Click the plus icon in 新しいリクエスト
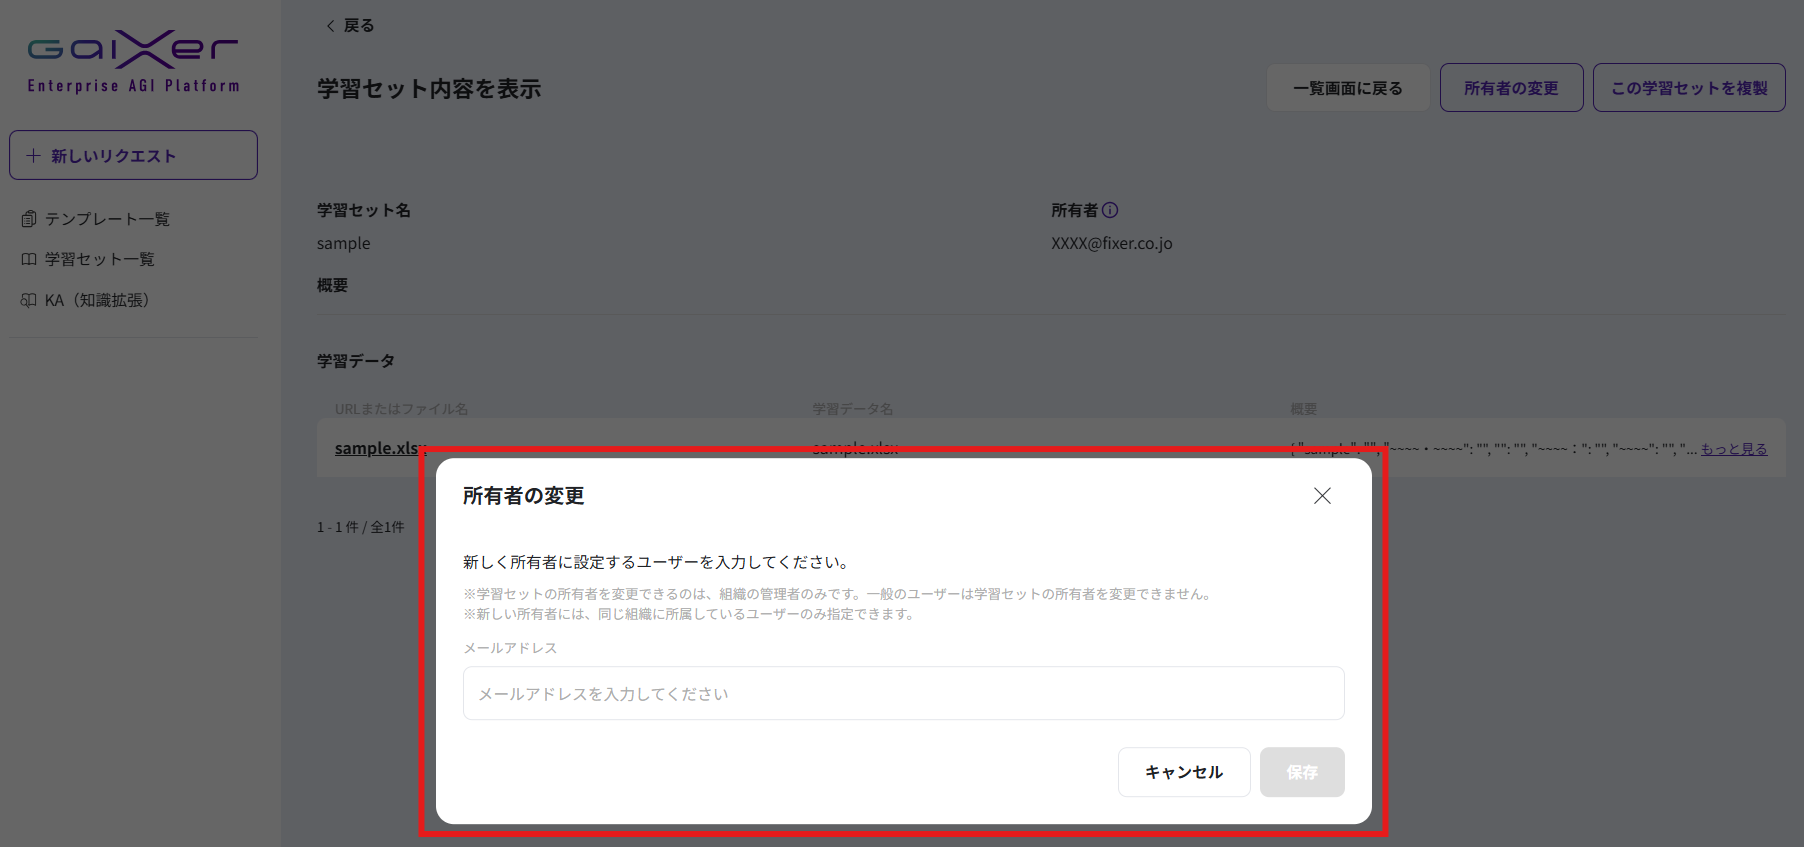 pos(34,156)
